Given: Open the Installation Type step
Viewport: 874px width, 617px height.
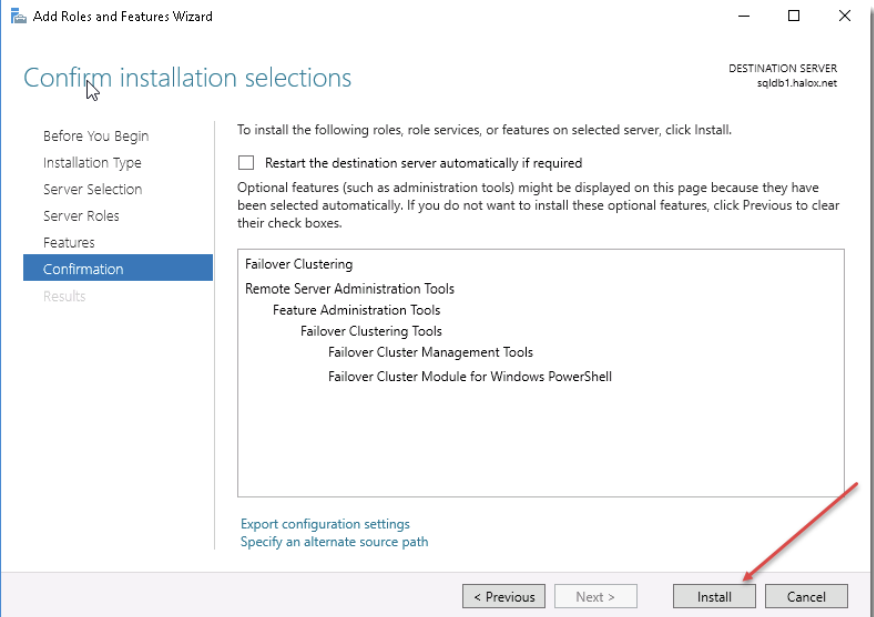Looking at the screenshot, I should tap(93, 163).
